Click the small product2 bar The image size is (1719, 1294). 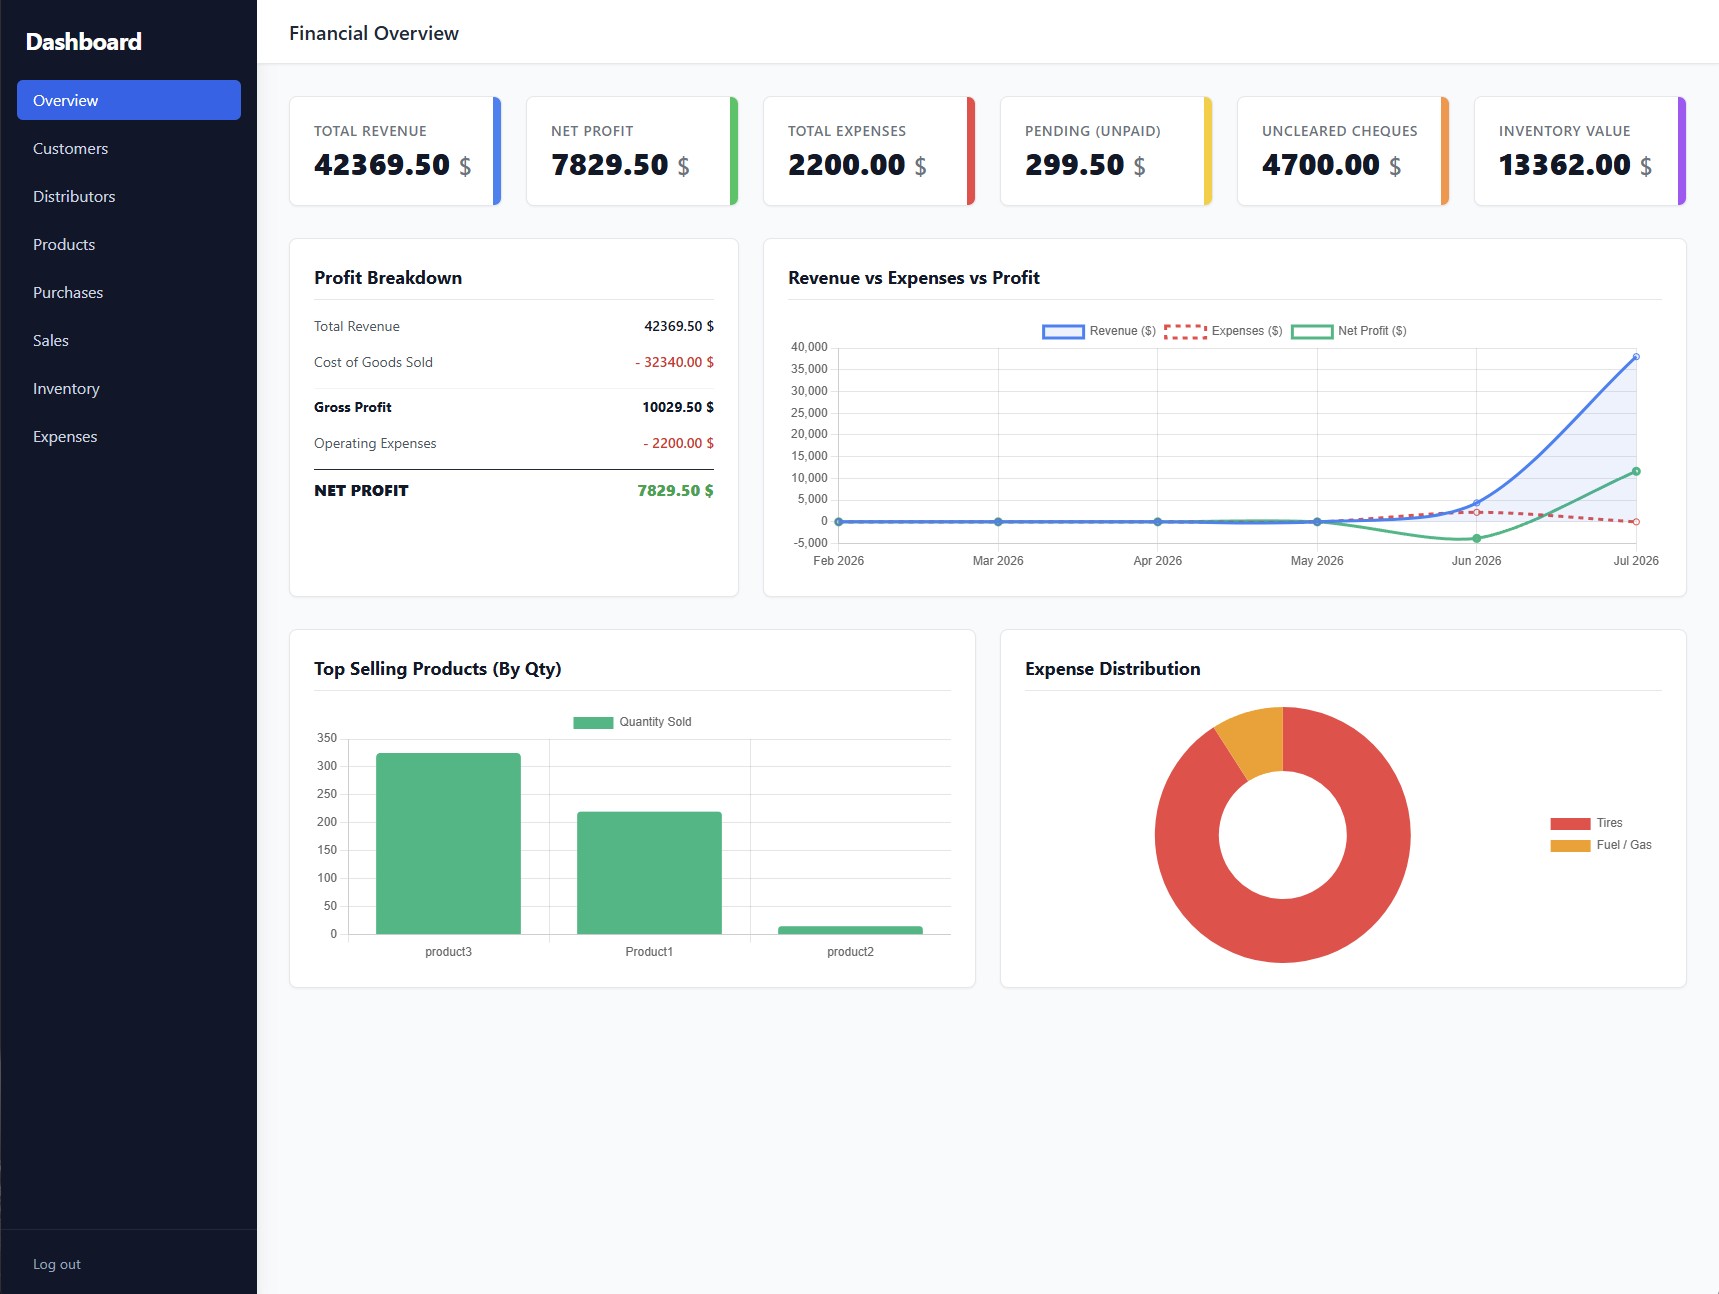click(x=850, y=931)
